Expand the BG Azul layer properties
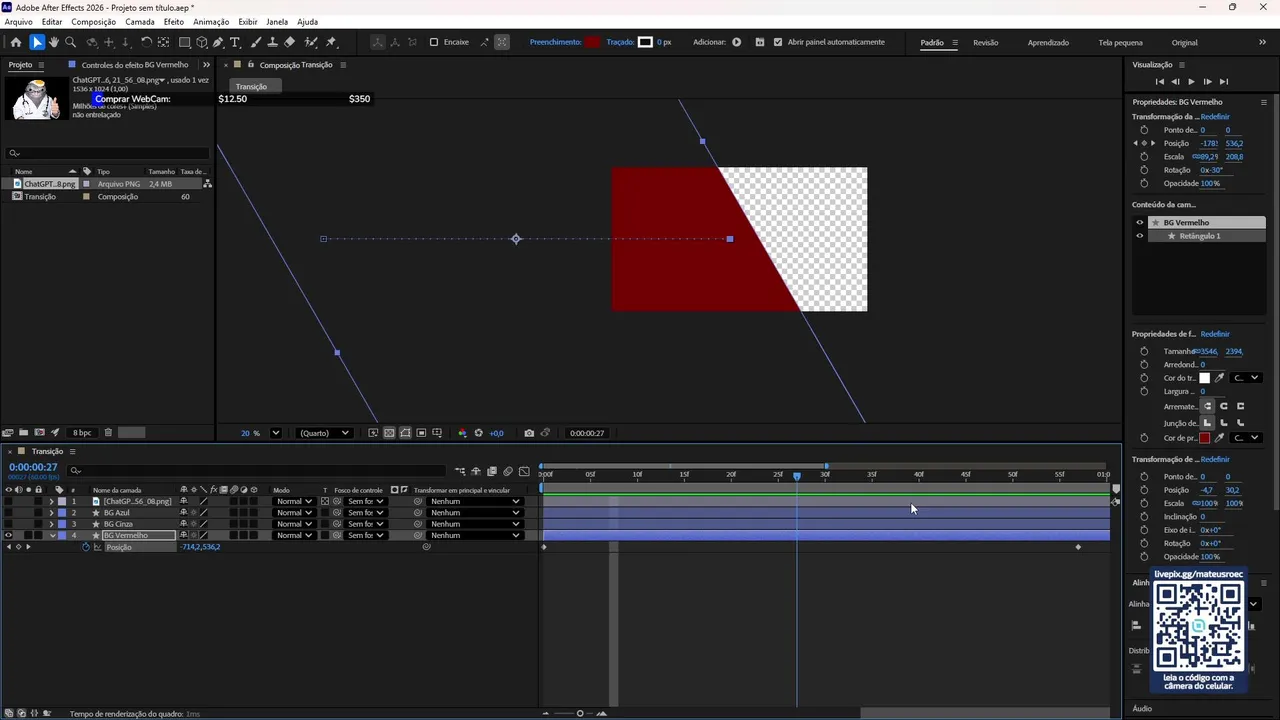 (x=52, y=513)
